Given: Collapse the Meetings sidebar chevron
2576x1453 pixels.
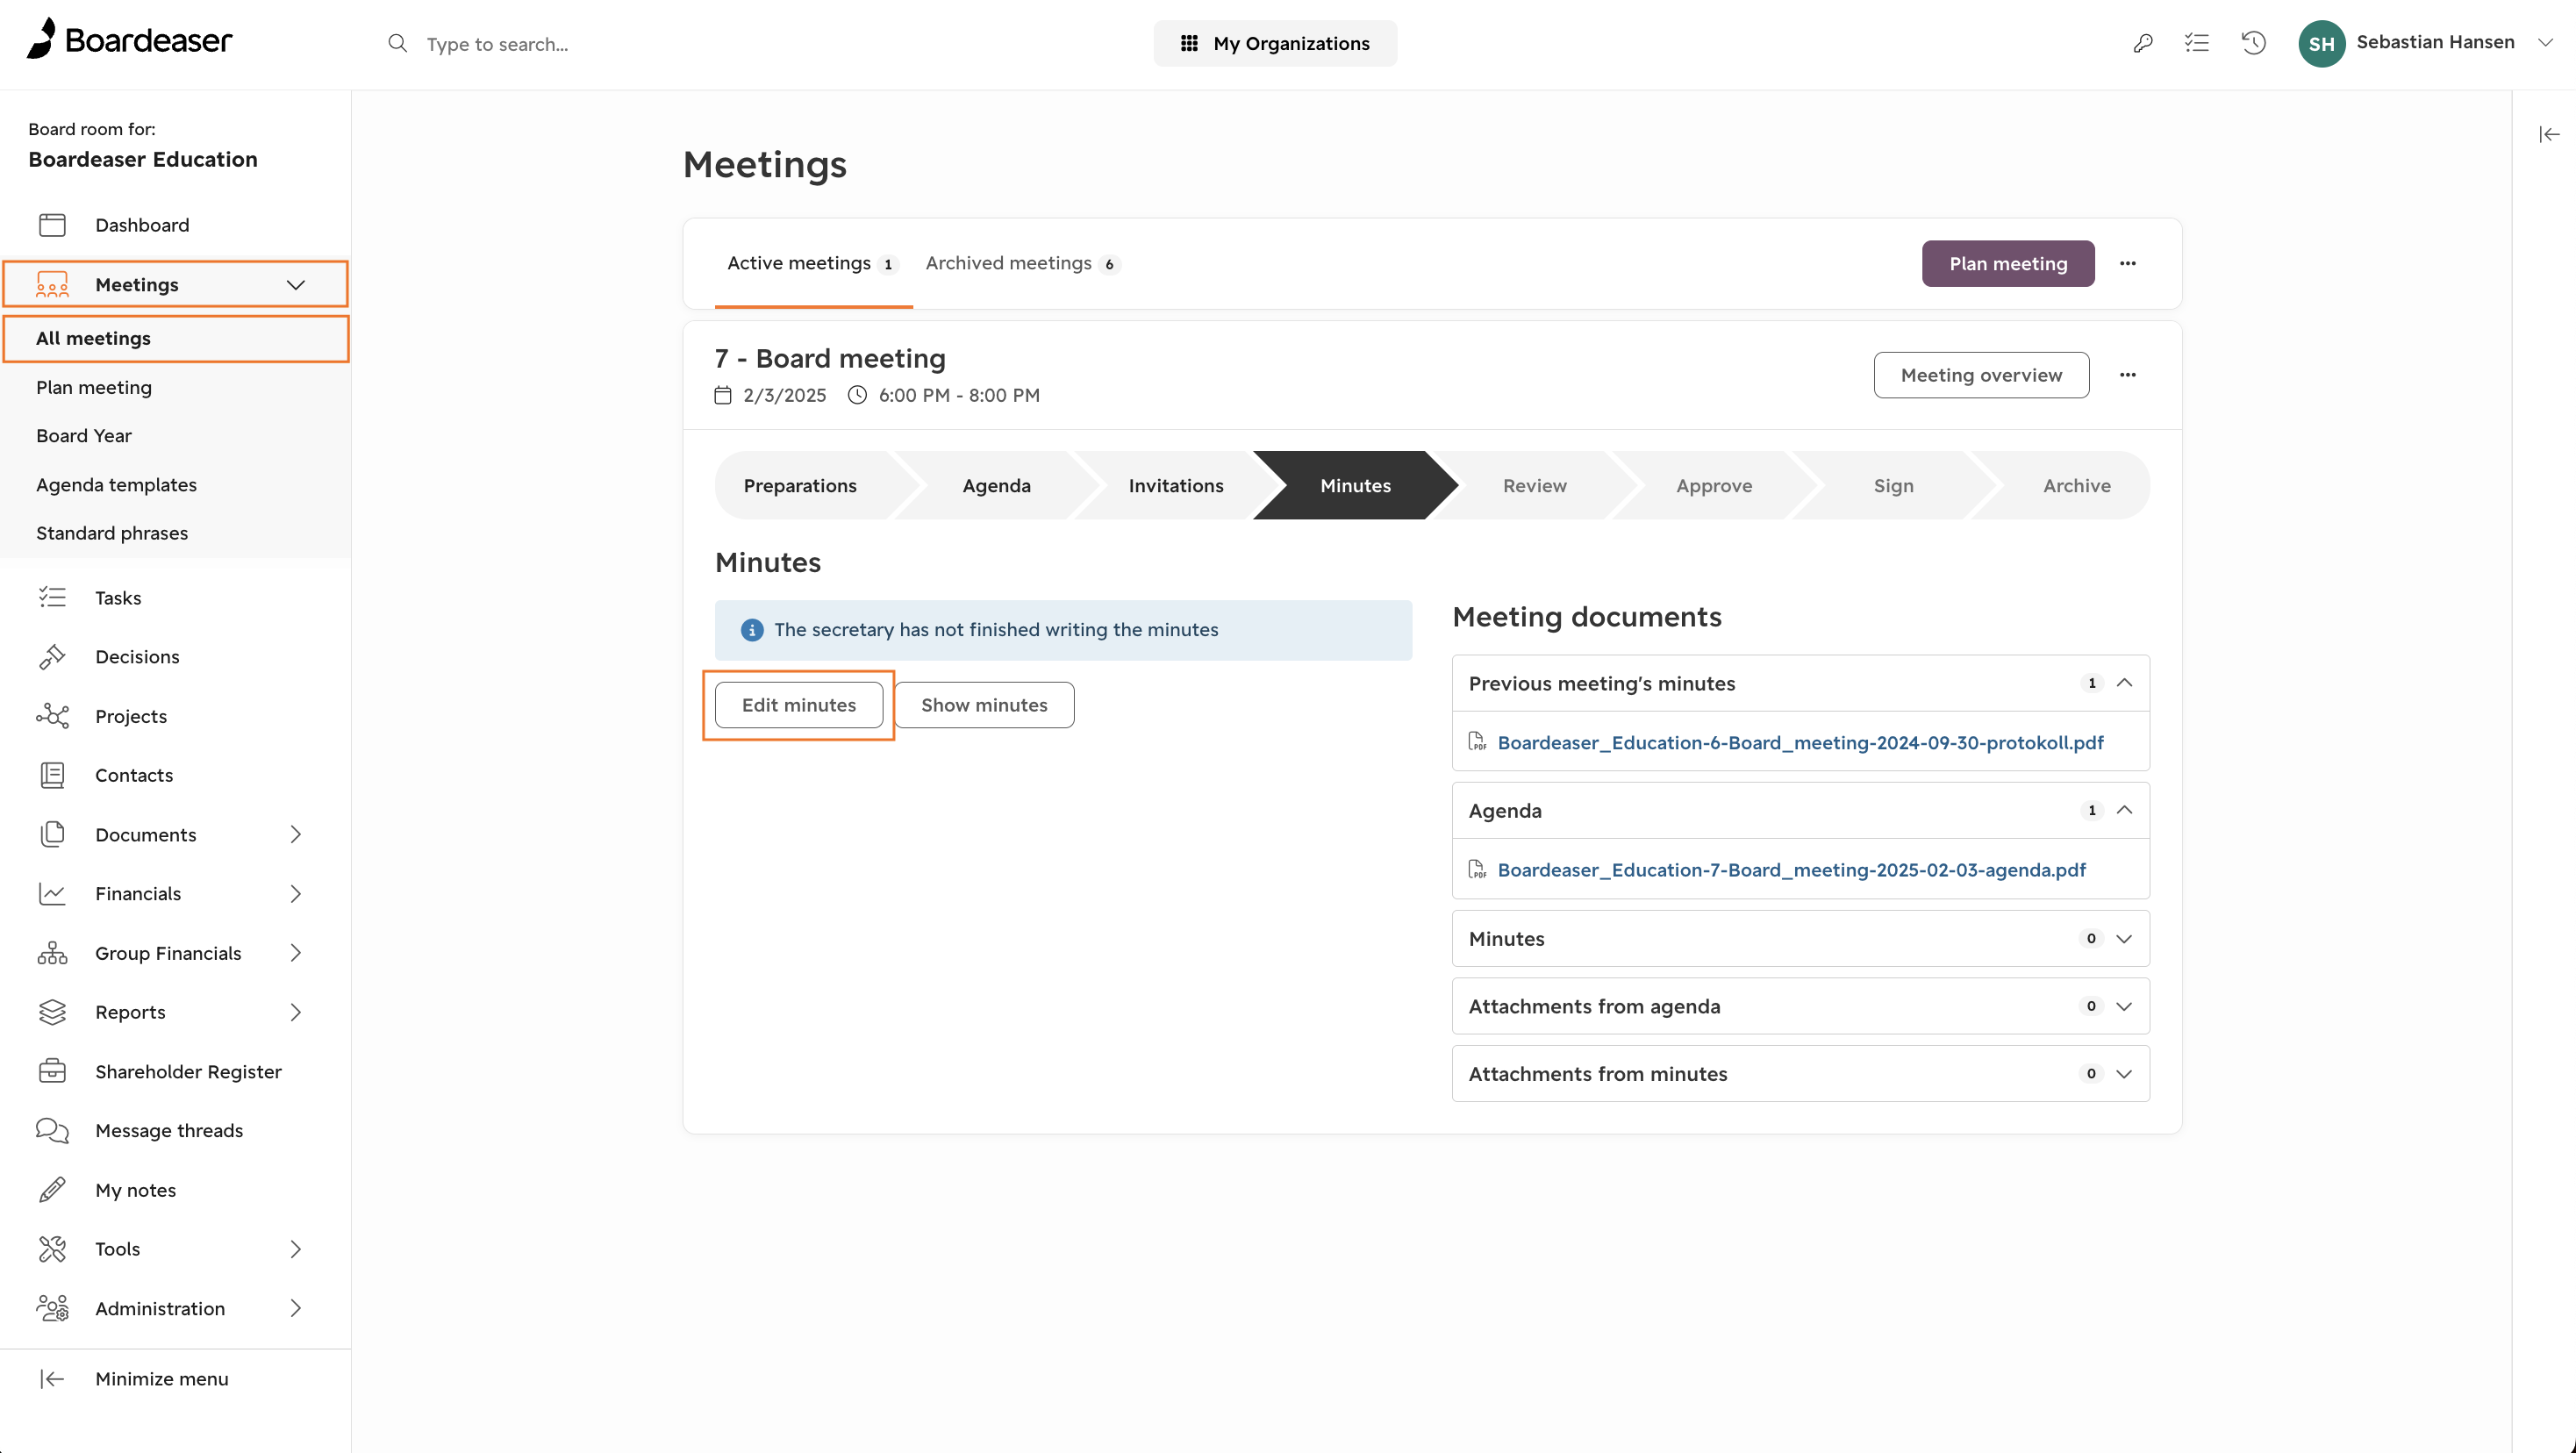Looking at the screenshot, I should (x=295, y=285).
